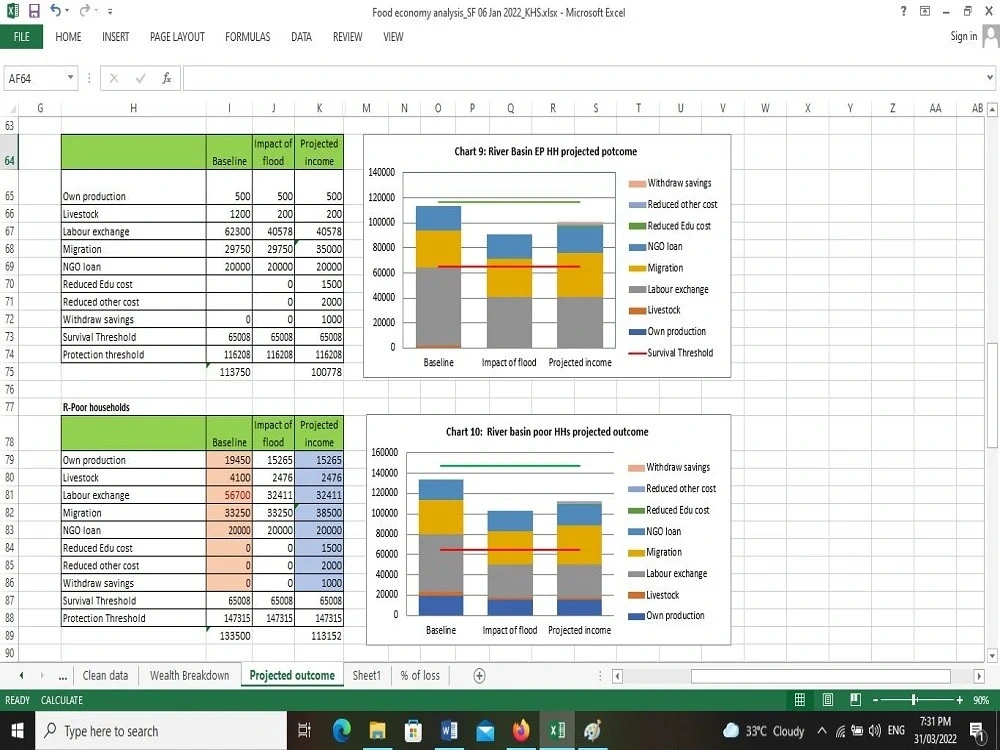Click the ellipsis for hidden sheet tabs

pos(62,676)
